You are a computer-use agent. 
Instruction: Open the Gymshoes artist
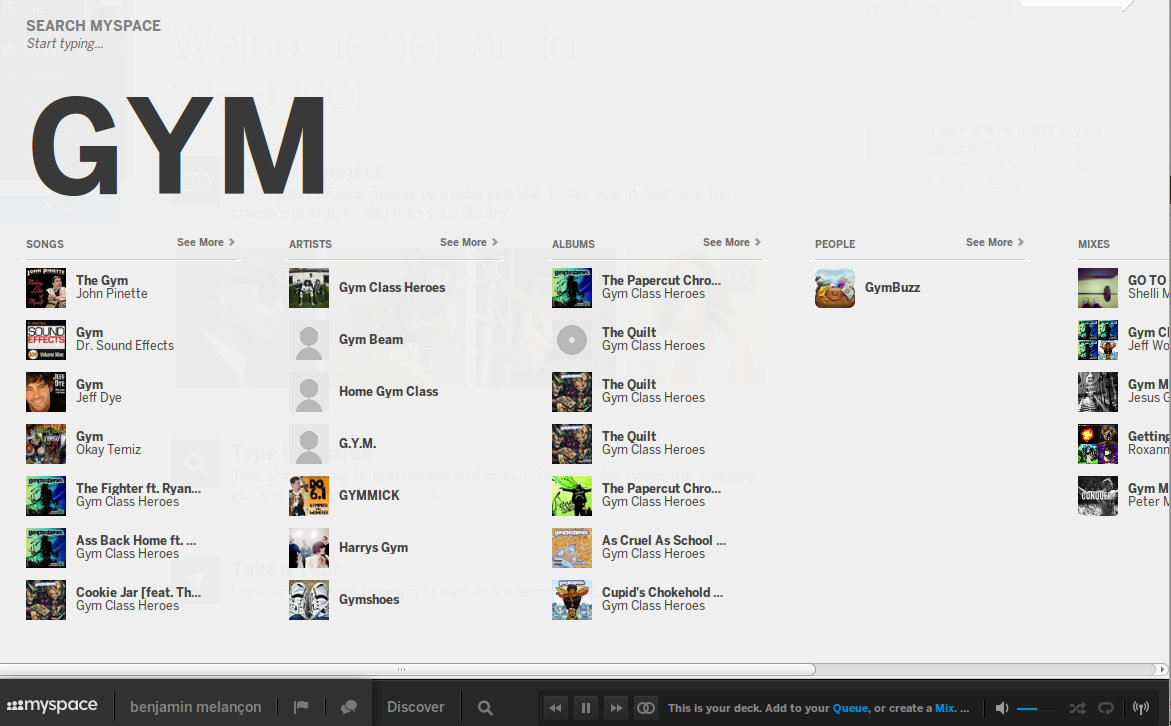[x=369, y=600]
